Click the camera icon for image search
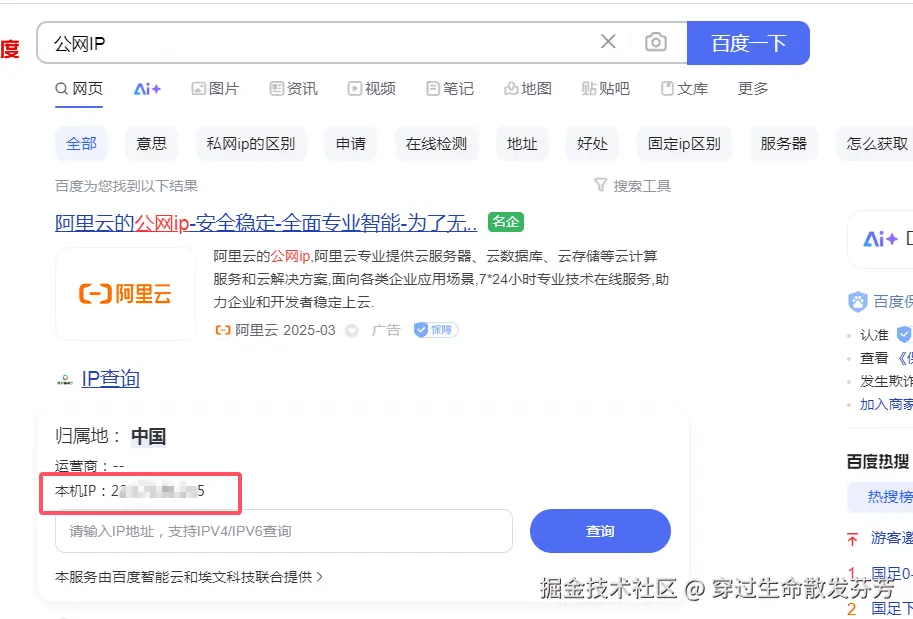913x619 pixels. click(655, 43)
